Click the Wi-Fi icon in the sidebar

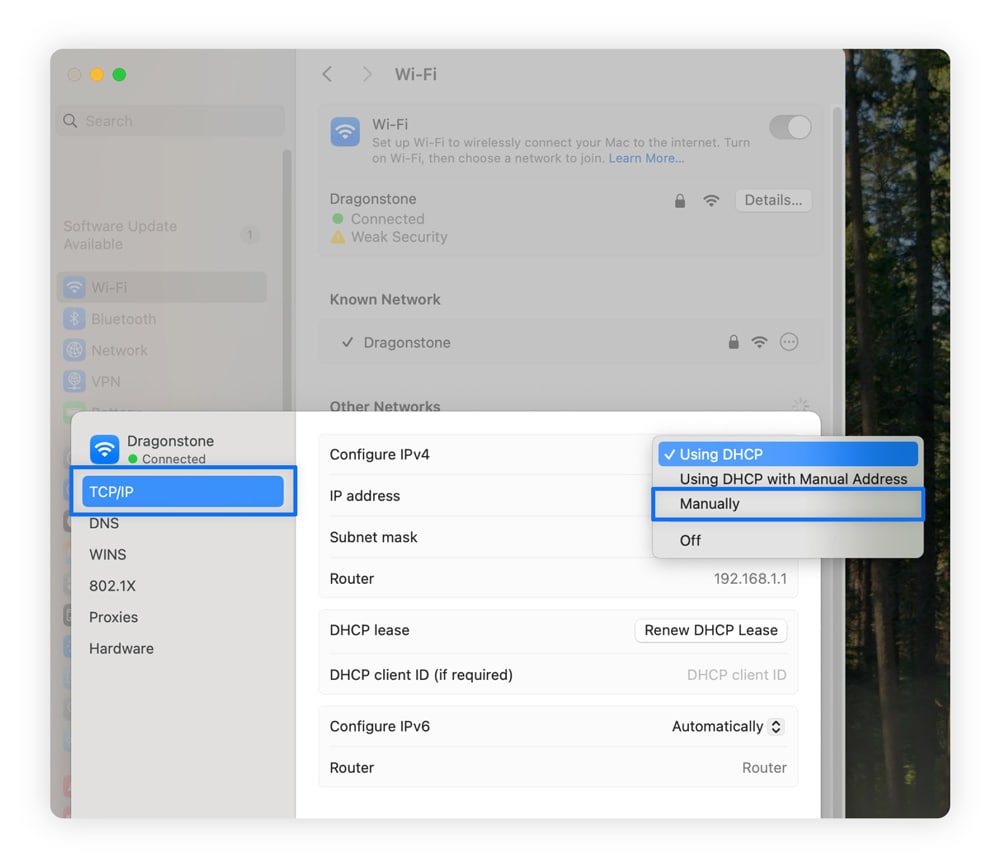75,287
